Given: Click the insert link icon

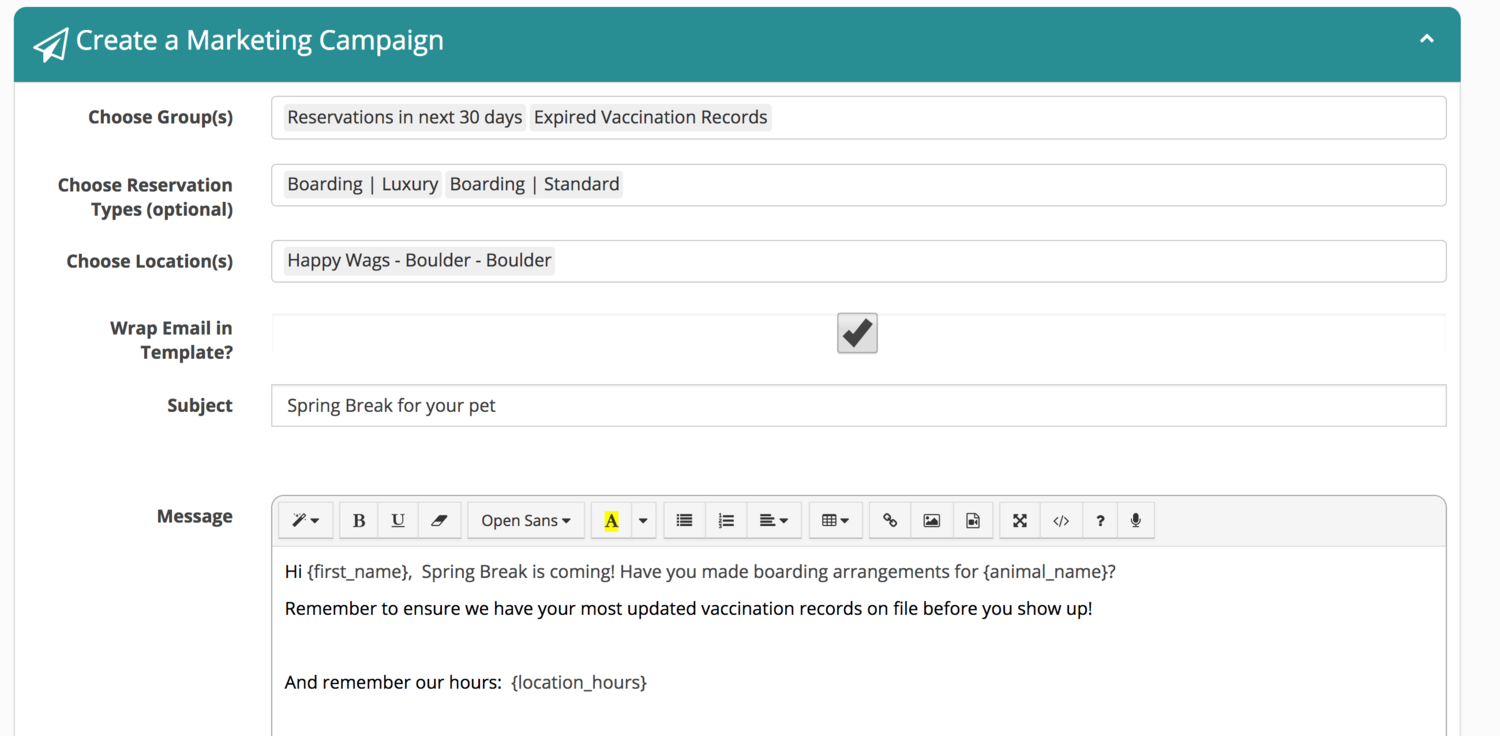Looking at the screenshot, I should click(890, 520).
